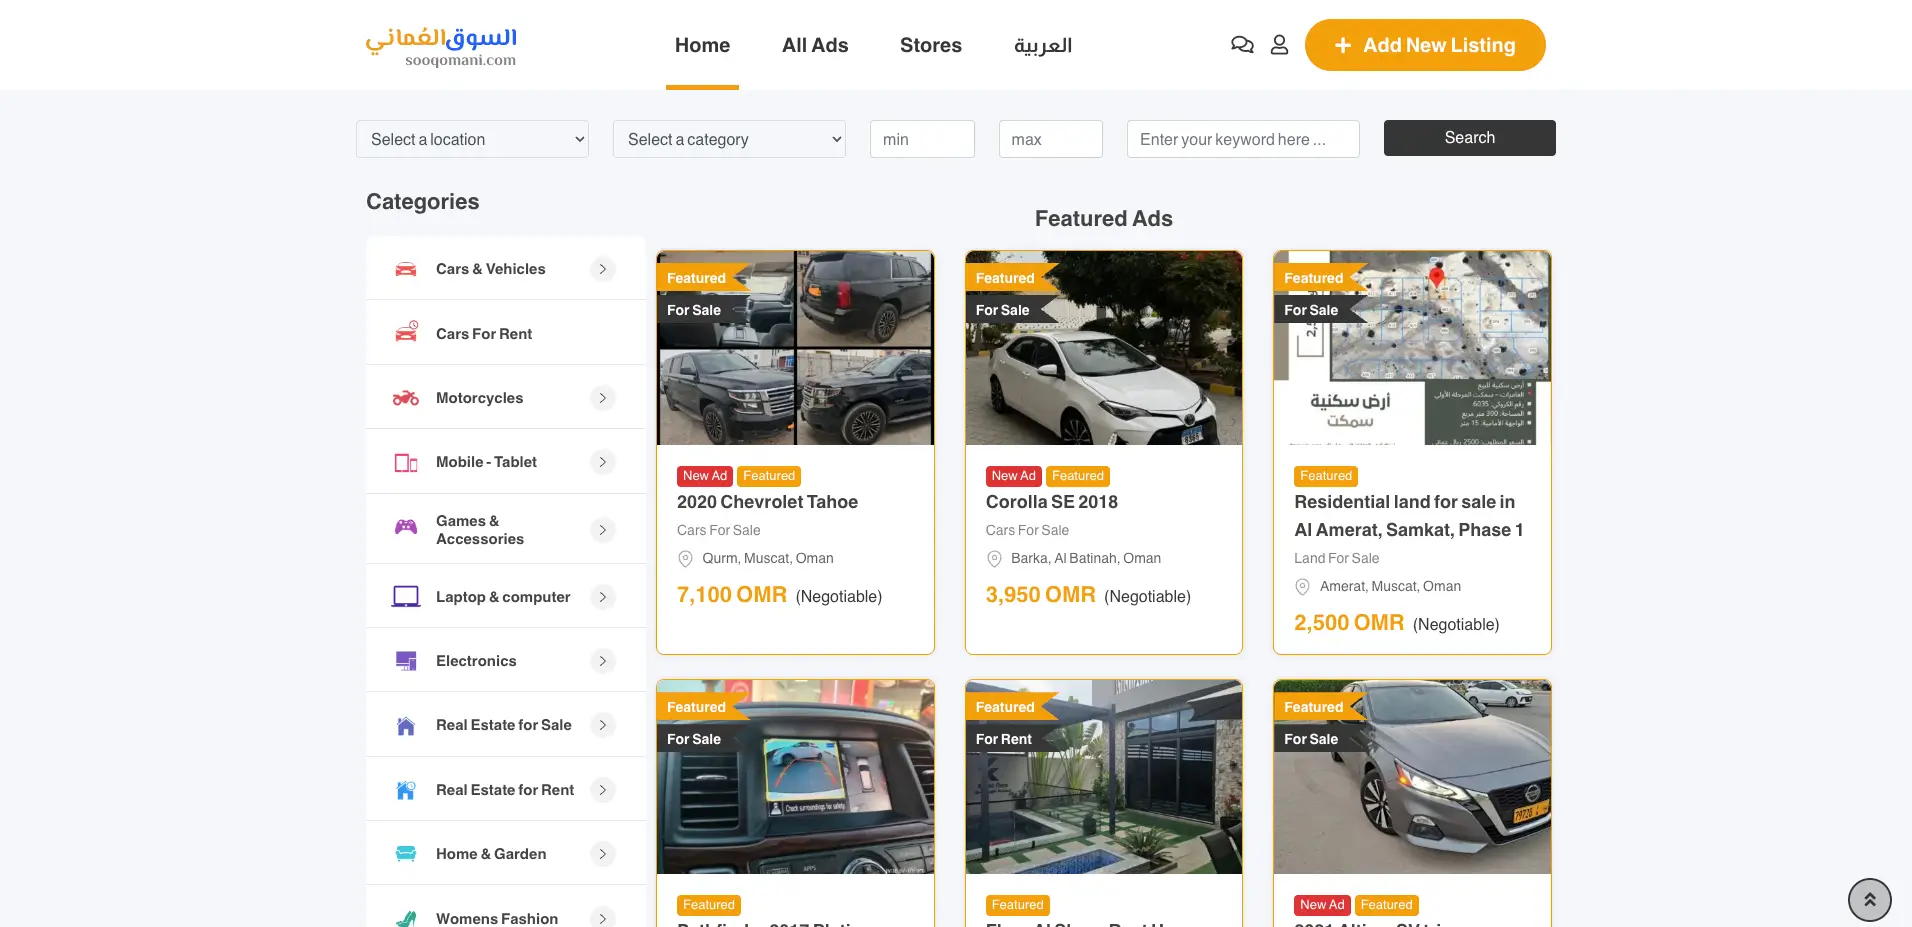Click Barka, Al Batinah, Oman location text
Screen dimensions: 1912x927
1086,558
